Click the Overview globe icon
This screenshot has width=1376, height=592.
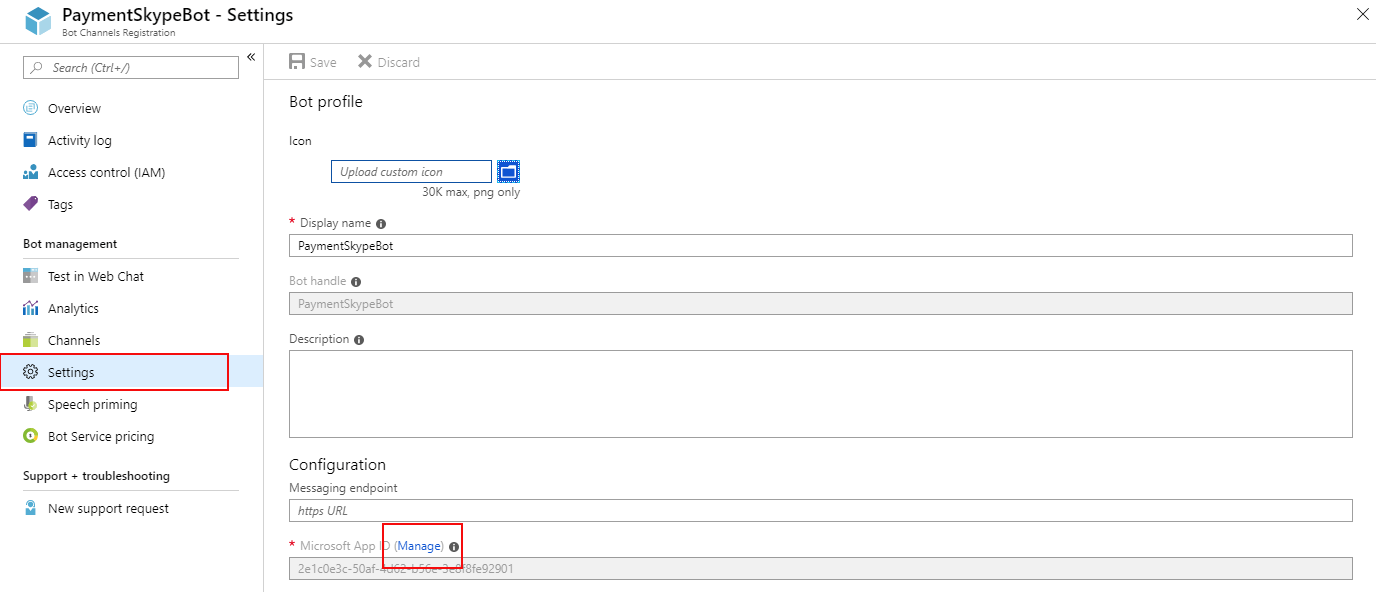30,108
